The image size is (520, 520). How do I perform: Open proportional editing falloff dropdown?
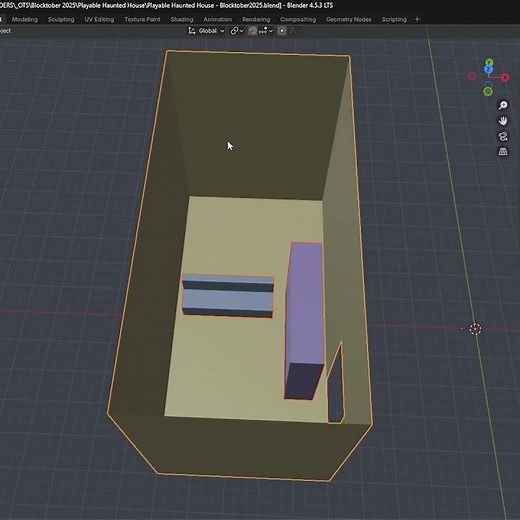pos(296,31)
